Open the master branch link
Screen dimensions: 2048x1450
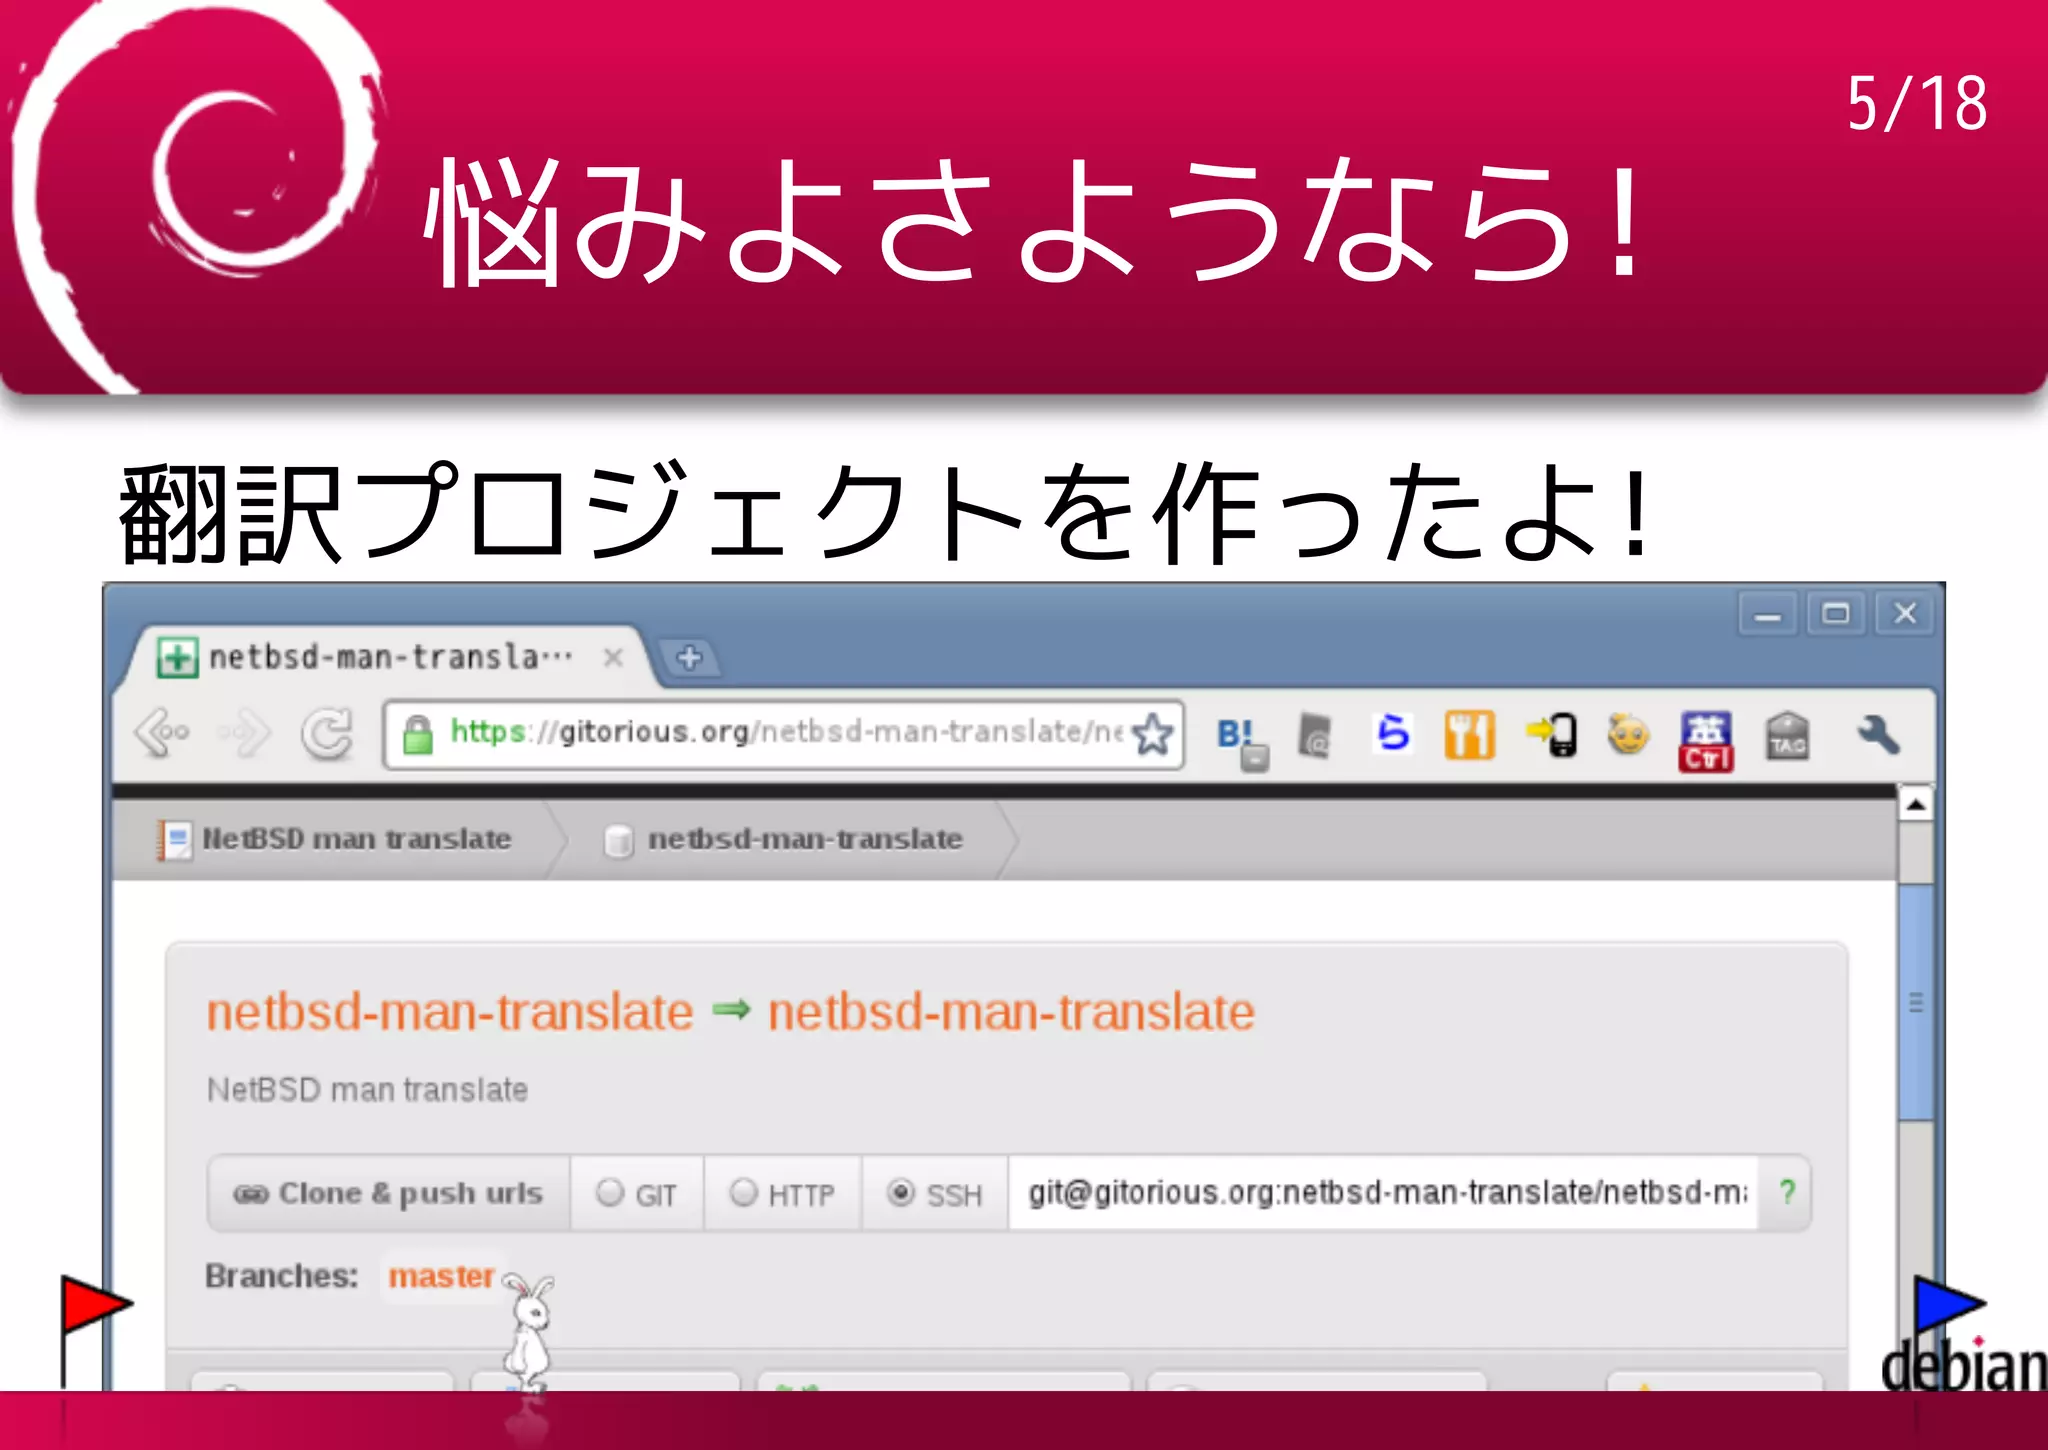pyautogui.click(x=441, y=1276)
